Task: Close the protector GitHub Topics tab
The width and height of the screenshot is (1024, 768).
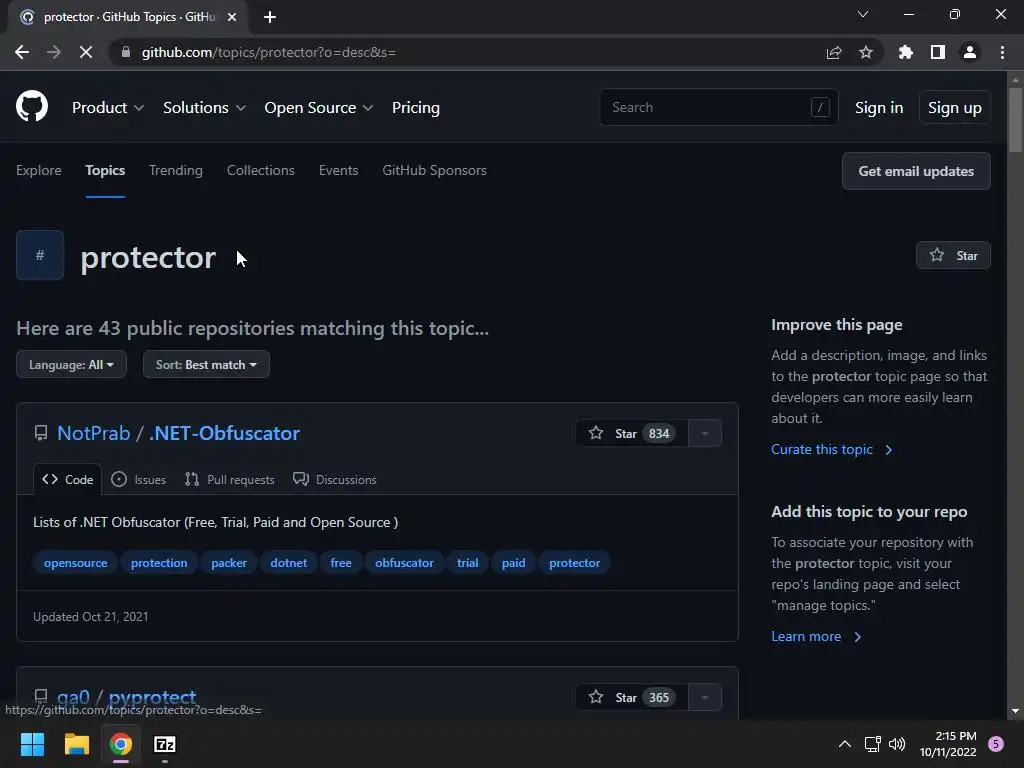Action: coord(232,17)
